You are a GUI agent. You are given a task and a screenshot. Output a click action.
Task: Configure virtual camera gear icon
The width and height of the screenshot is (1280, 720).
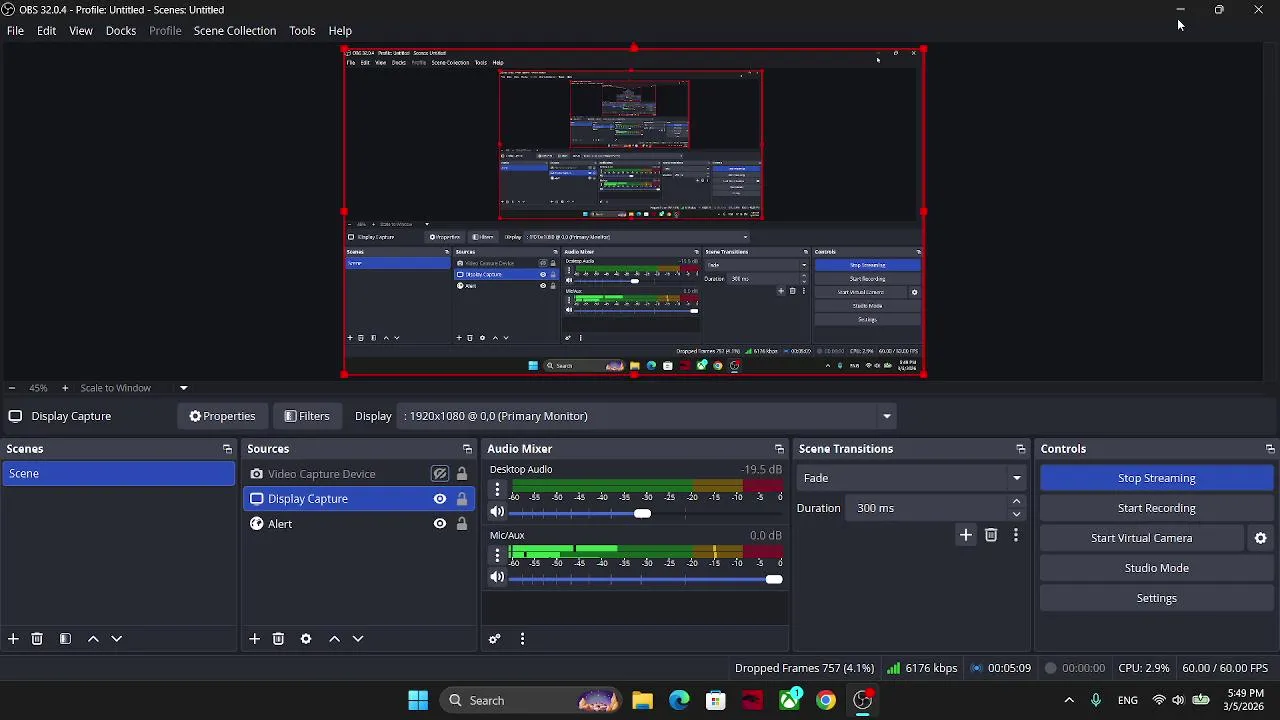[1261, 538]
